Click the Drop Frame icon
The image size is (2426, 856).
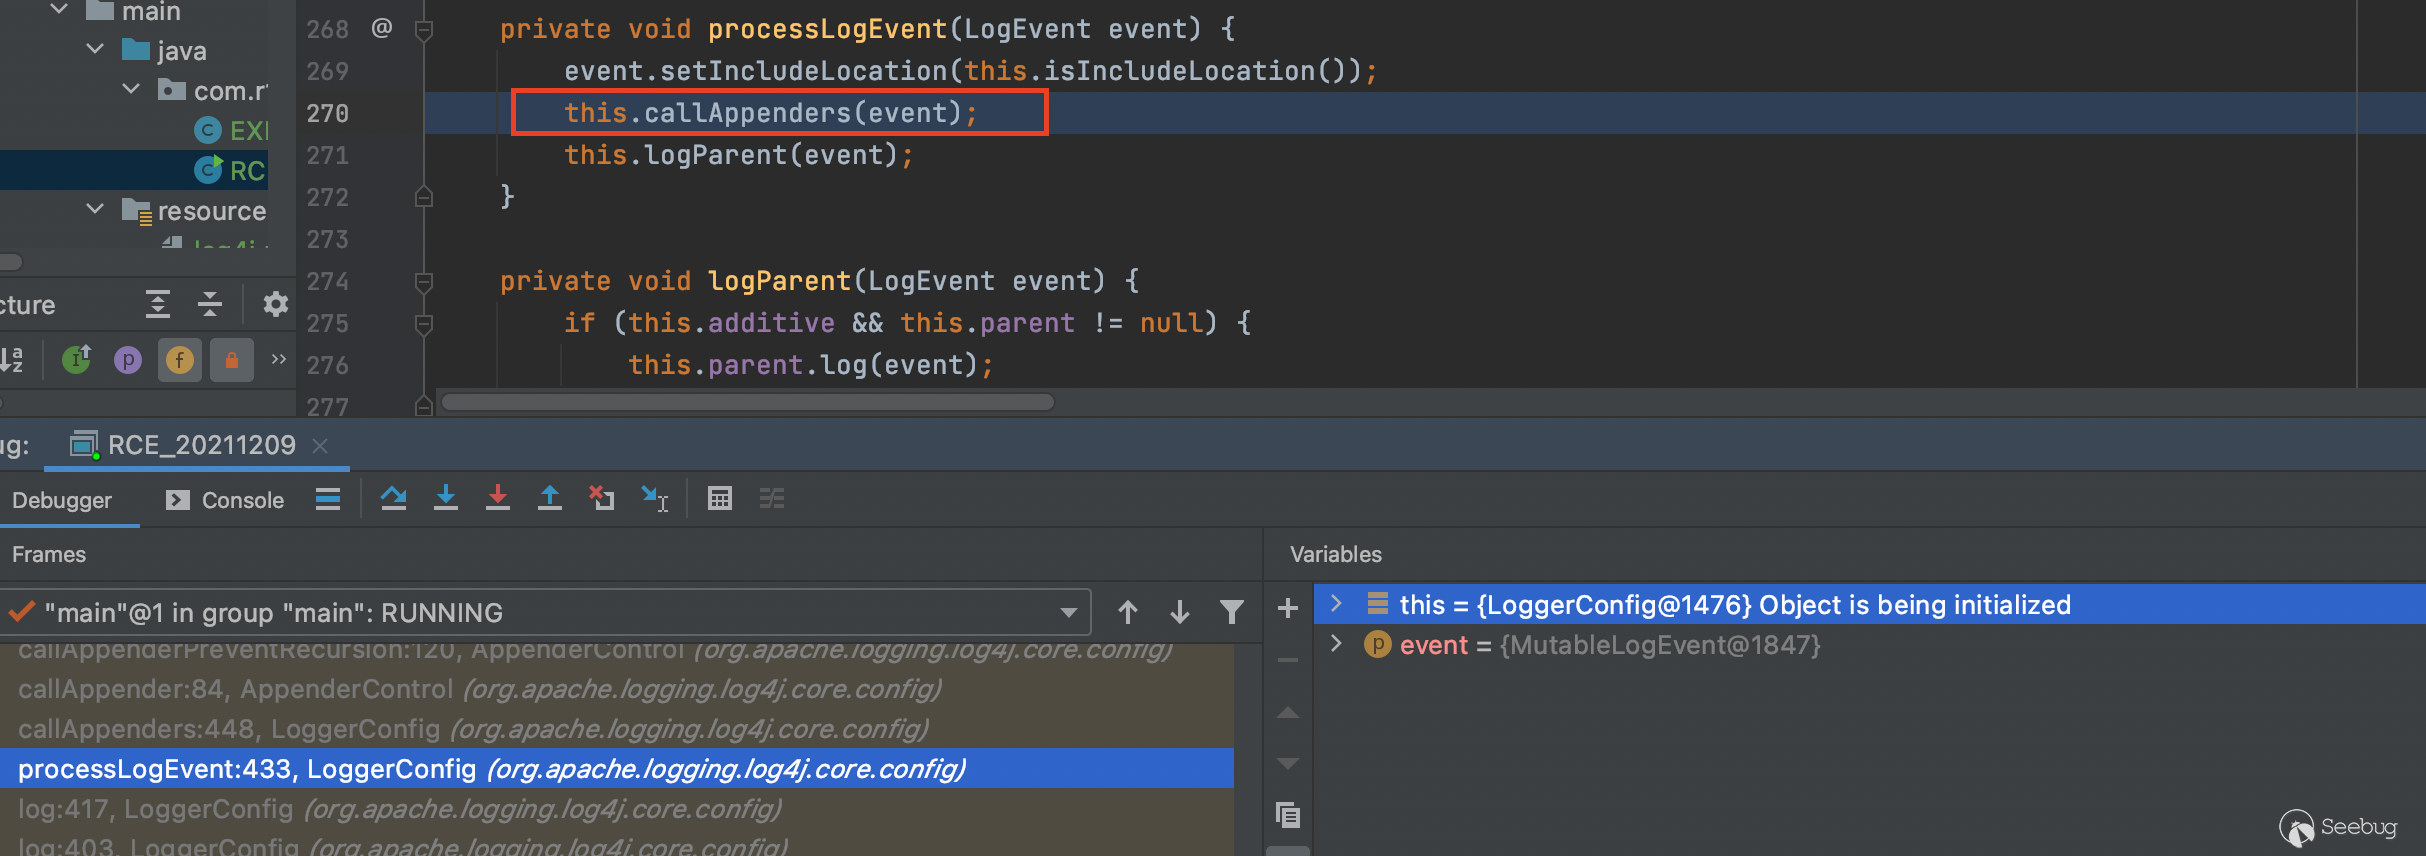tap(601, 498)
